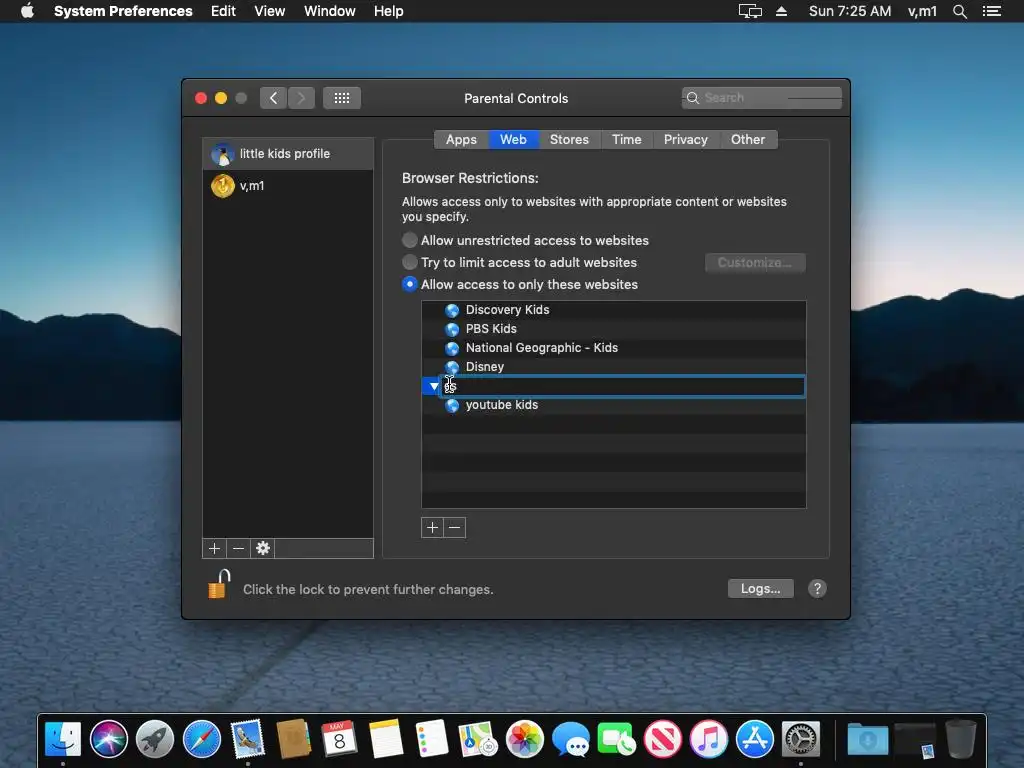Click v,m1 user name in menu bar
Viewport: 1024px width, 768px height.
tap(922, 11)
